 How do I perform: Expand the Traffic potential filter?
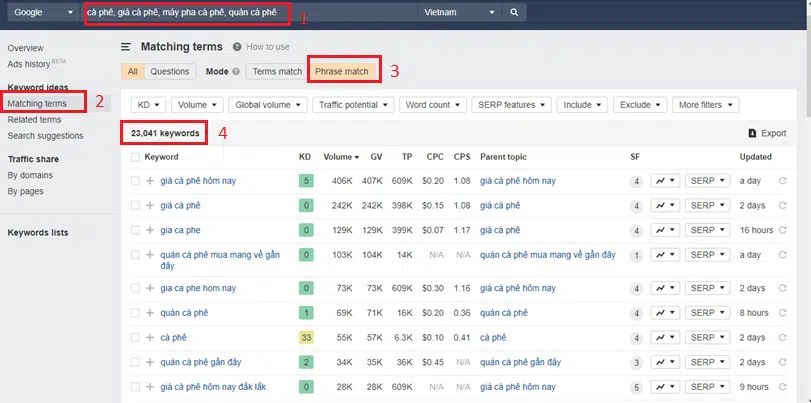click(x=353, y=105)
